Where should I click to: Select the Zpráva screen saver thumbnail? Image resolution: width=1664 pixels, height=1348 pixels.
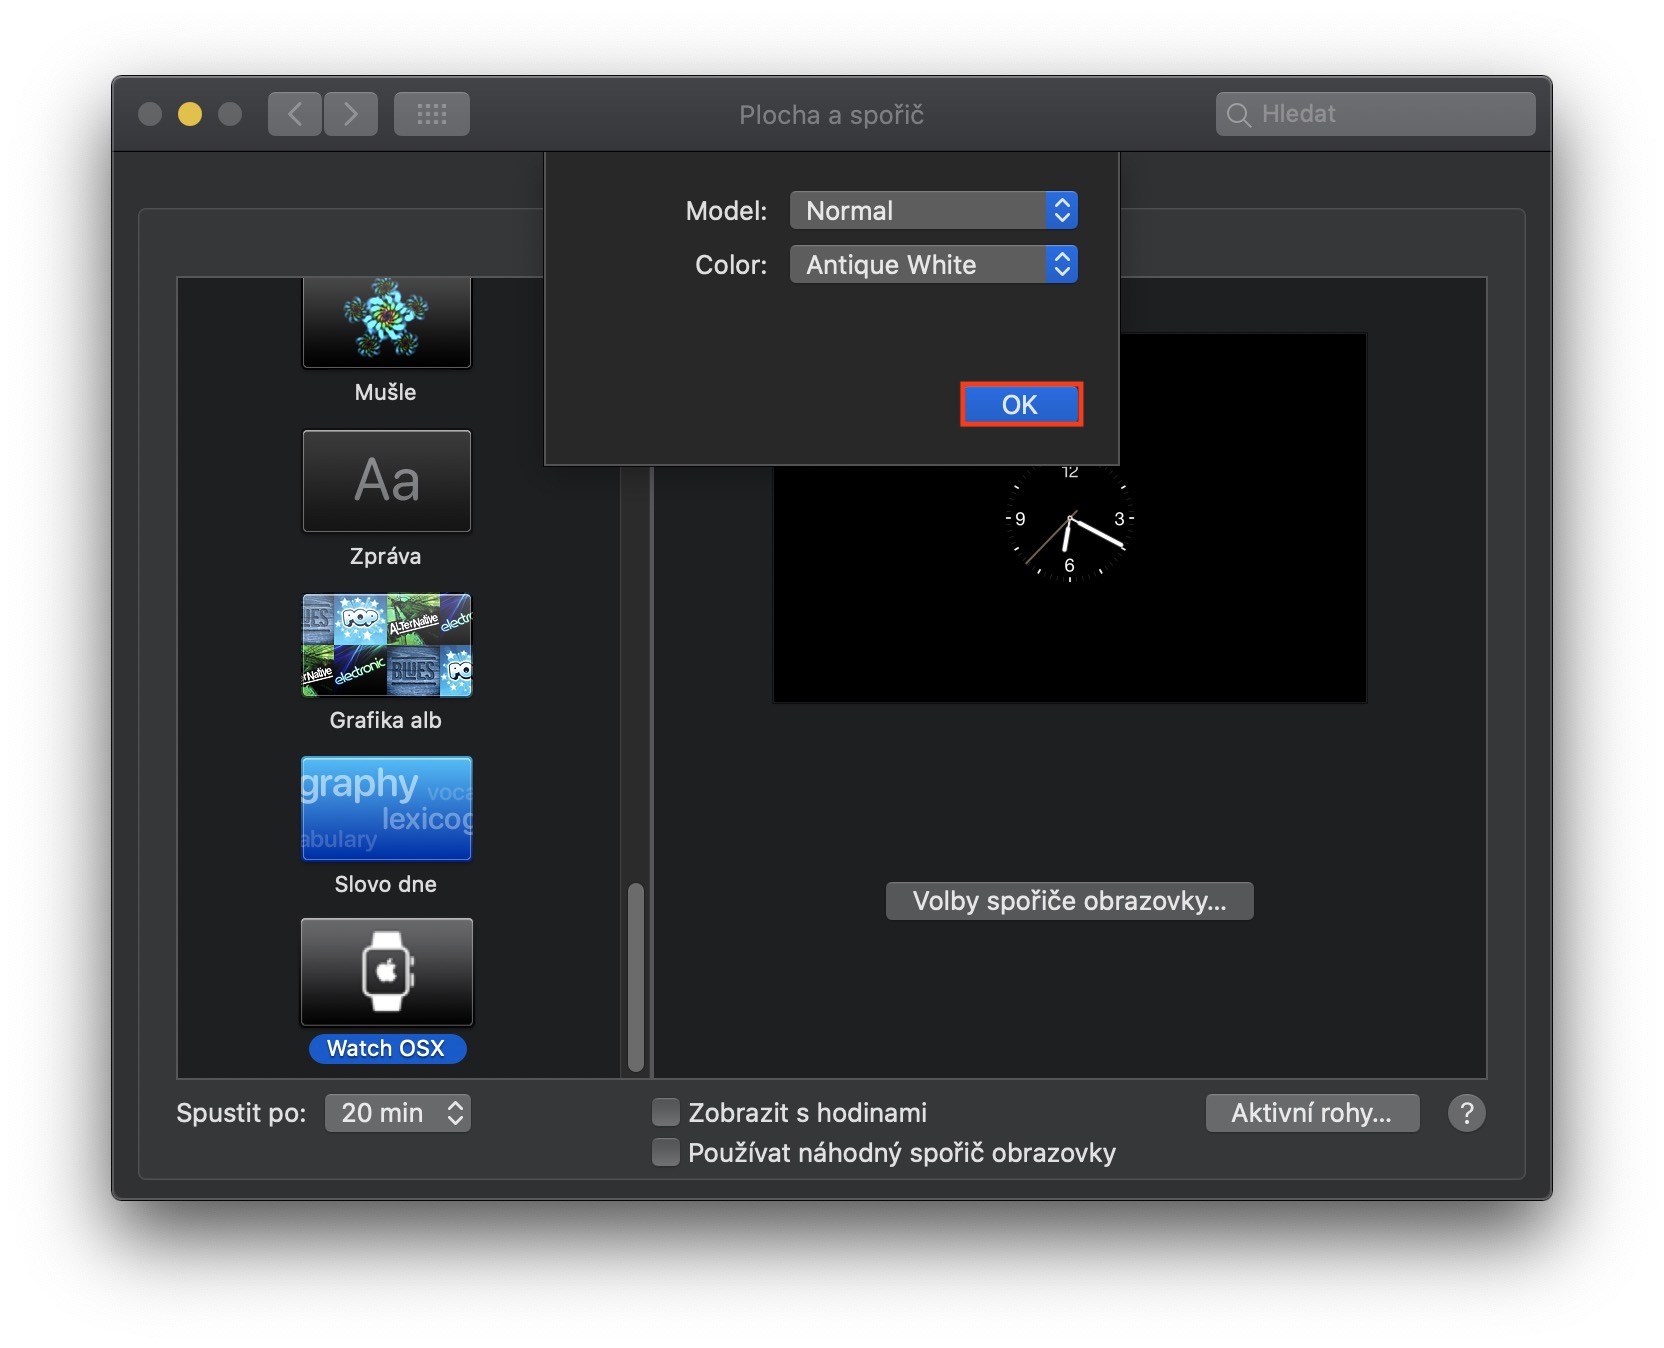(x=387, y=481)
